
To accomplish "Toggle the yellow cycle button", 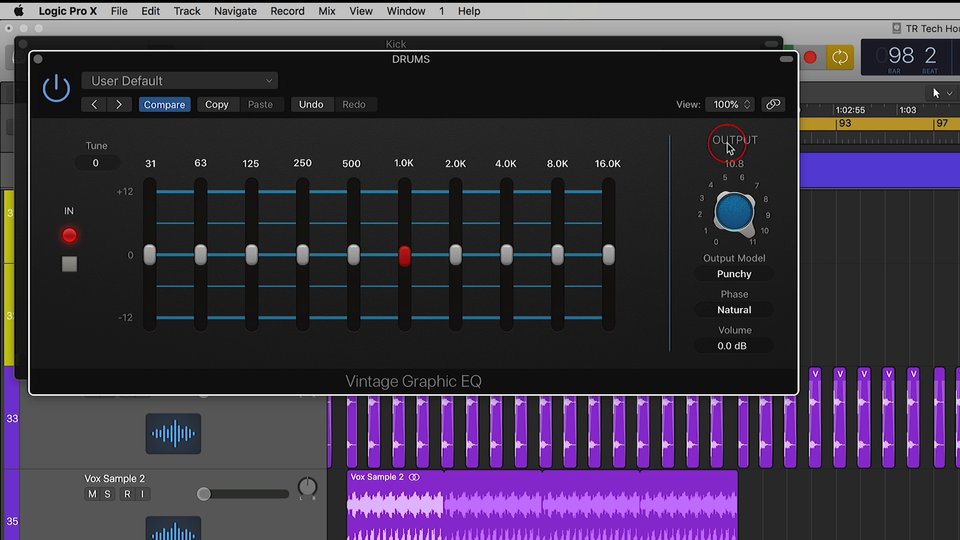I will [x=840, y=58].
